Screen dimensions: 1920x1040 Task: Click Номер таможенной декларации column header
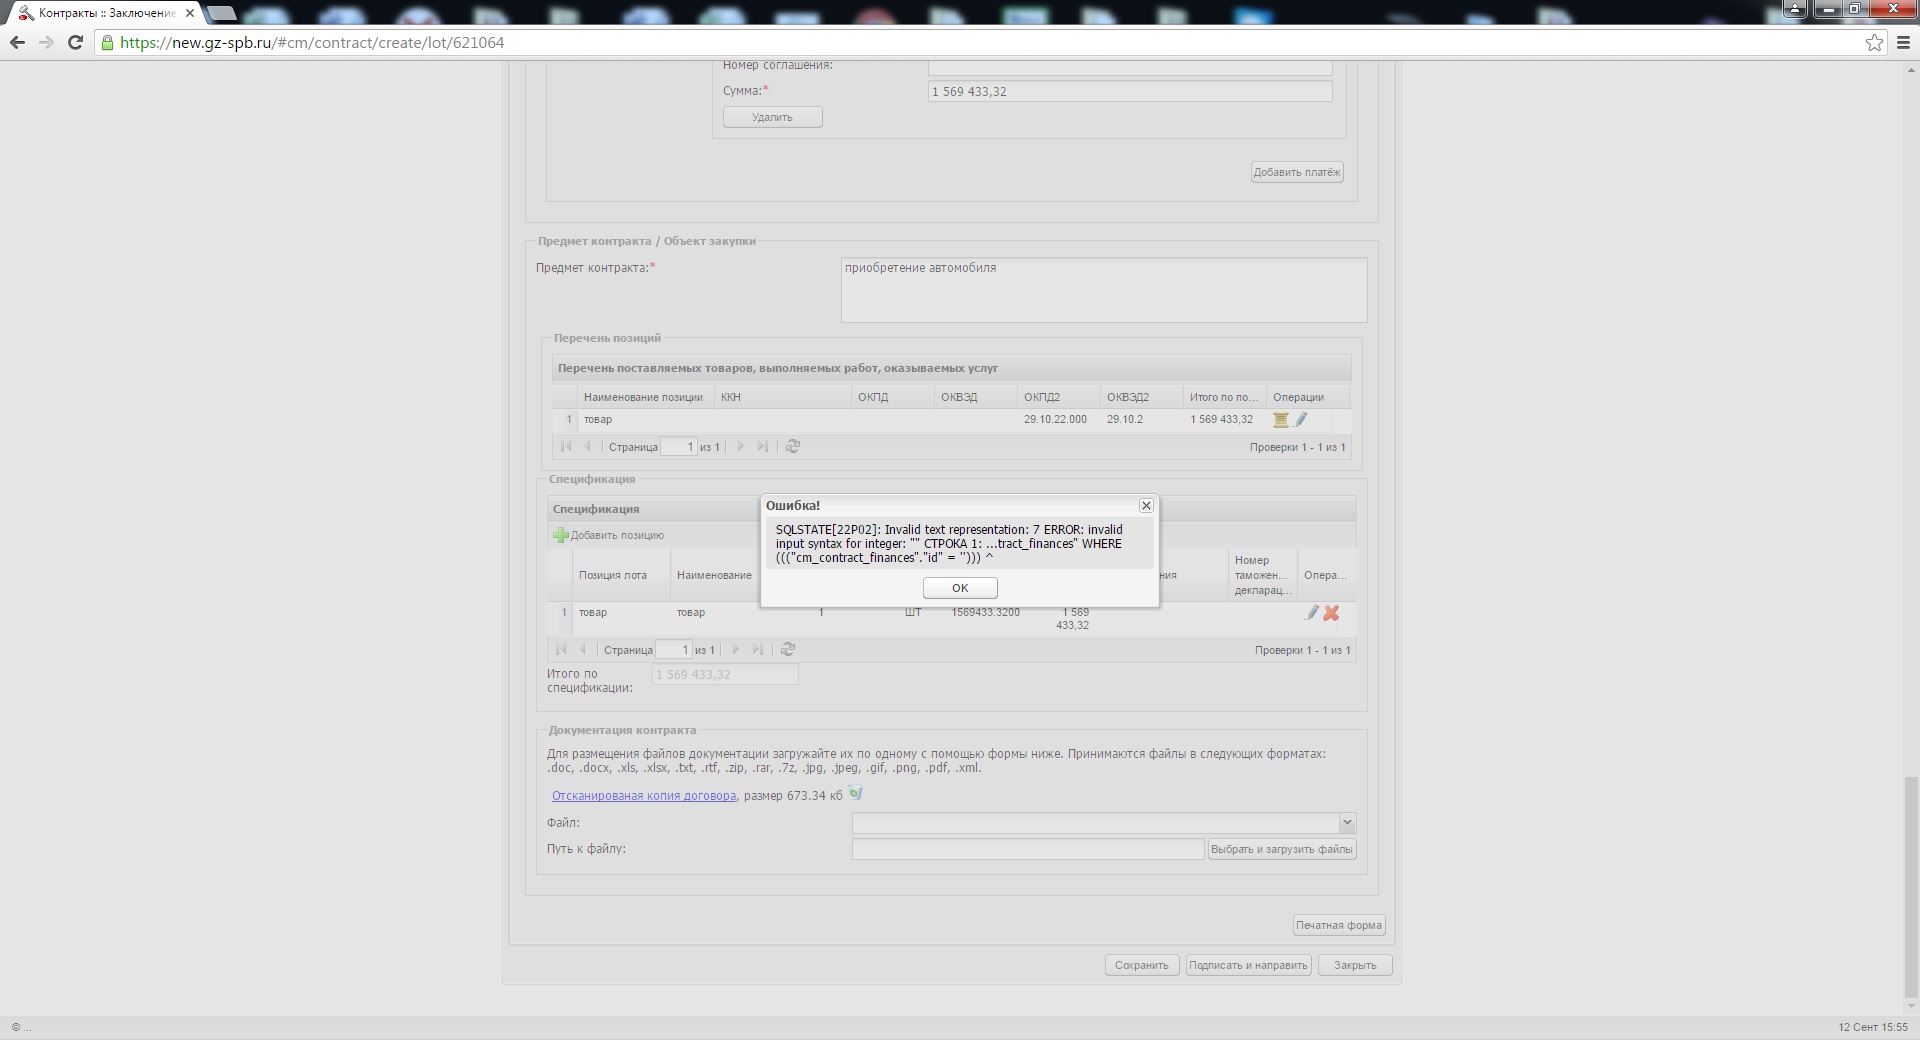click(x=1262, y=575)
